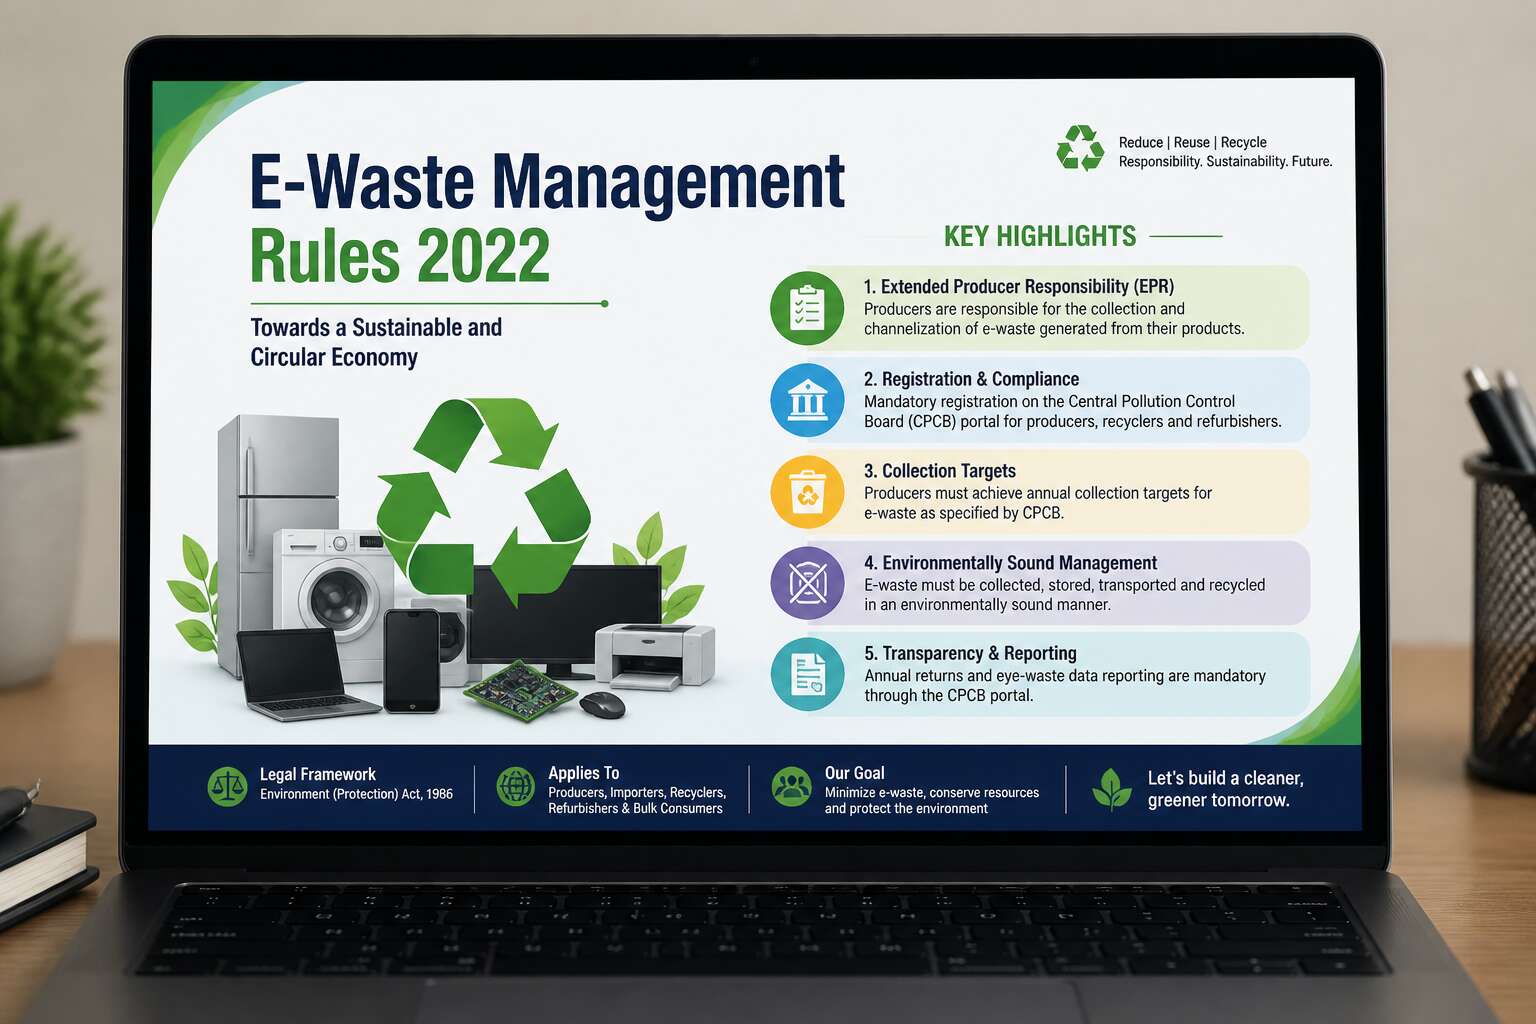Click 'Environment (Protection) Act, 1986' text

(x=356, y=794)
